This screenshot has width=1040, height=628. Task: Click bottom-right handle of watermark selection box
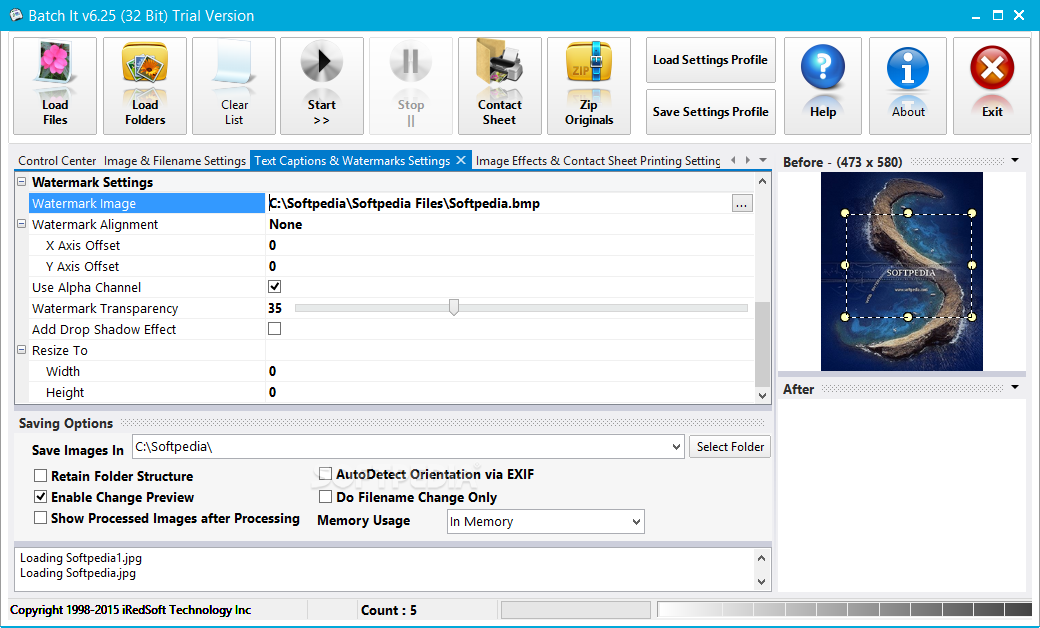972,317
